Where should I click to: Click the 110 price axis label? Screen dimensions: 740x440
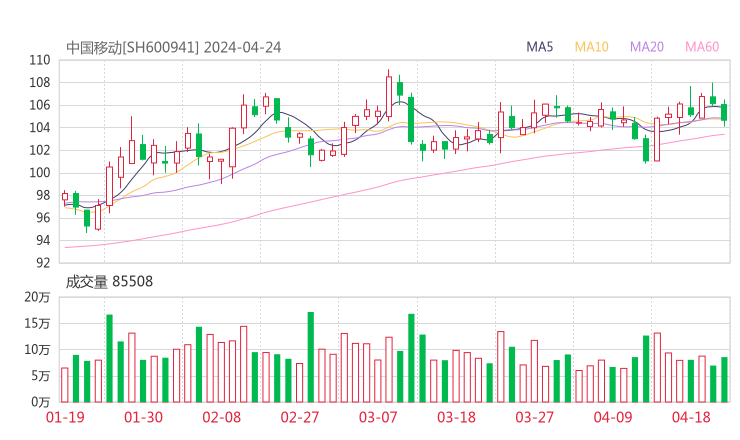(x=40, y=60)
